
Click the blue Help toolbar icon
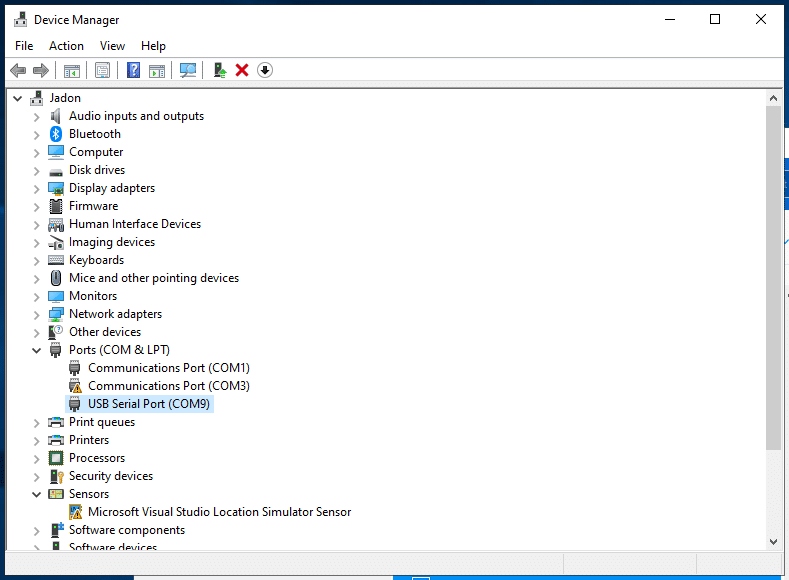coord(133,70)
